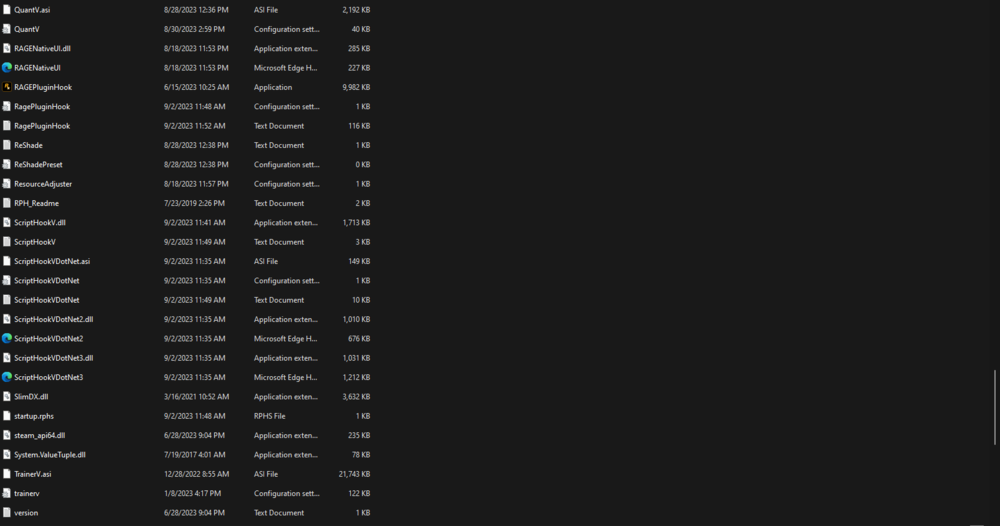
Task: Click the ScriptHookVDotNet2 Edge file icon
Action: [7, 338]
